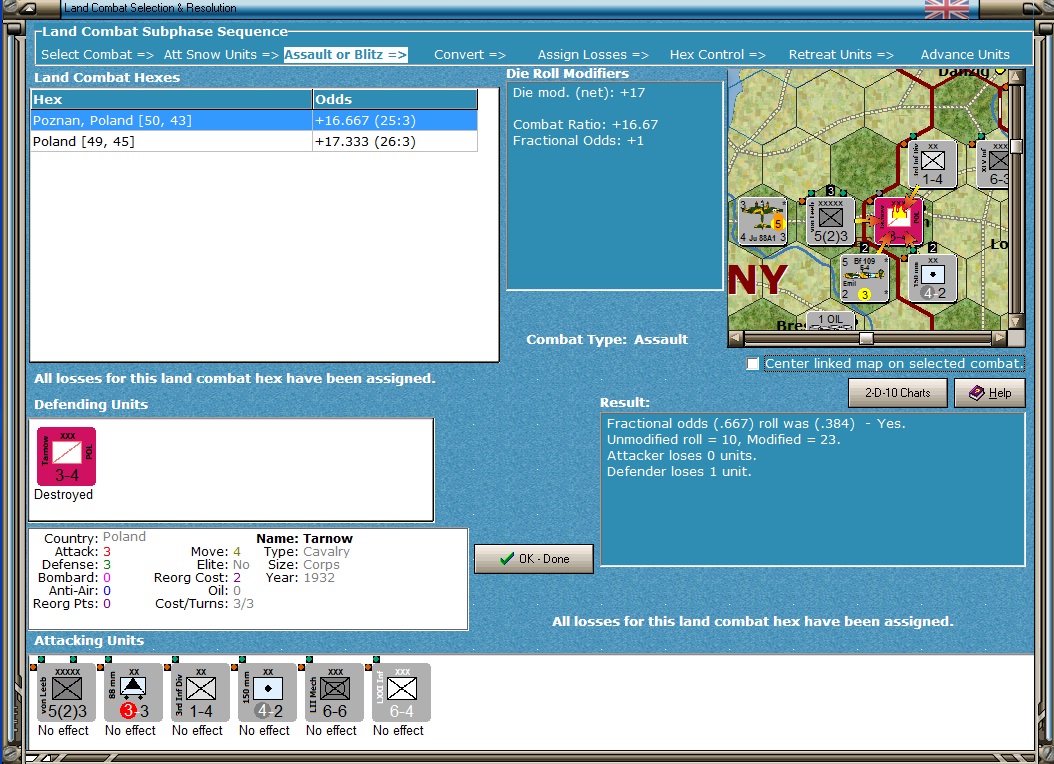Screen dimensions: 1054x764
Task: Click the Ju 88A1 bomber counter on map
Action: 762,221
